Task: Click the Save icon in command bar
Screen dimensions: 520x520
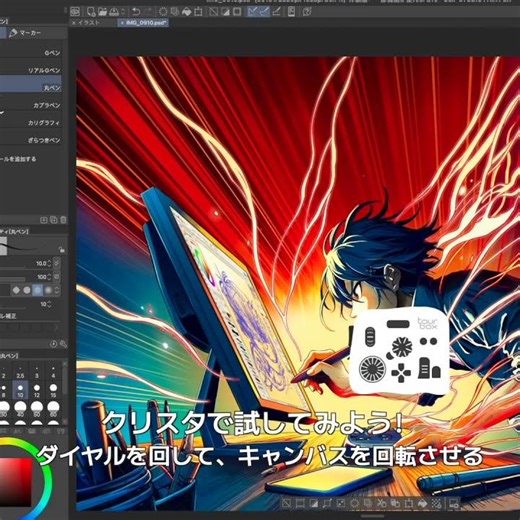Action: click(114, 12)
